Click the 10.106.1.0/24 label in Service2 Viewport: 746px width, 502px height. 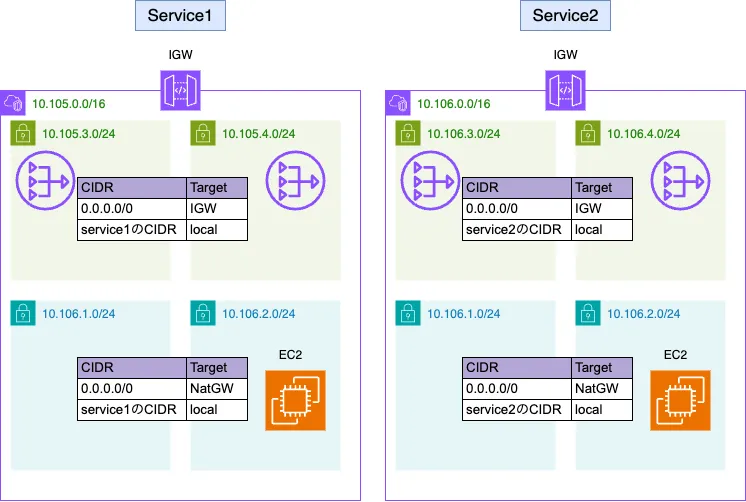463,314
